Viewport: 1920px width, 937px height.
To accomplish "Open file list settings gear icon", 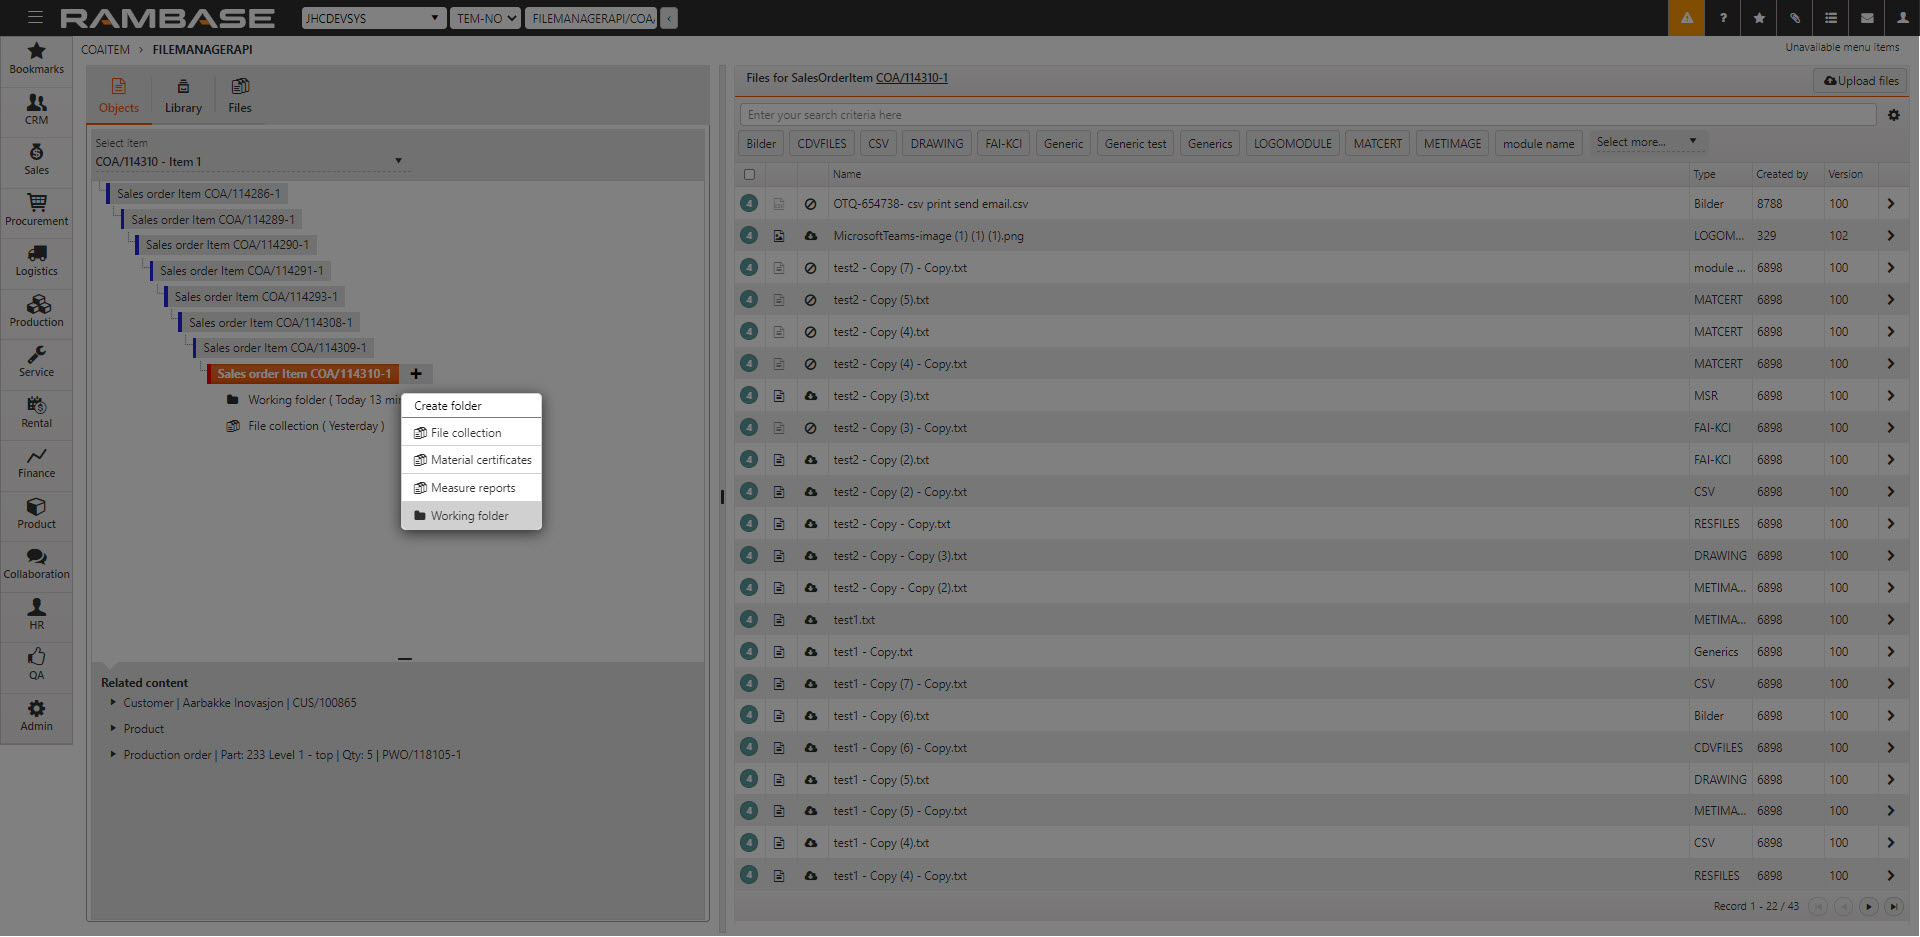I will pos(1893,115).
